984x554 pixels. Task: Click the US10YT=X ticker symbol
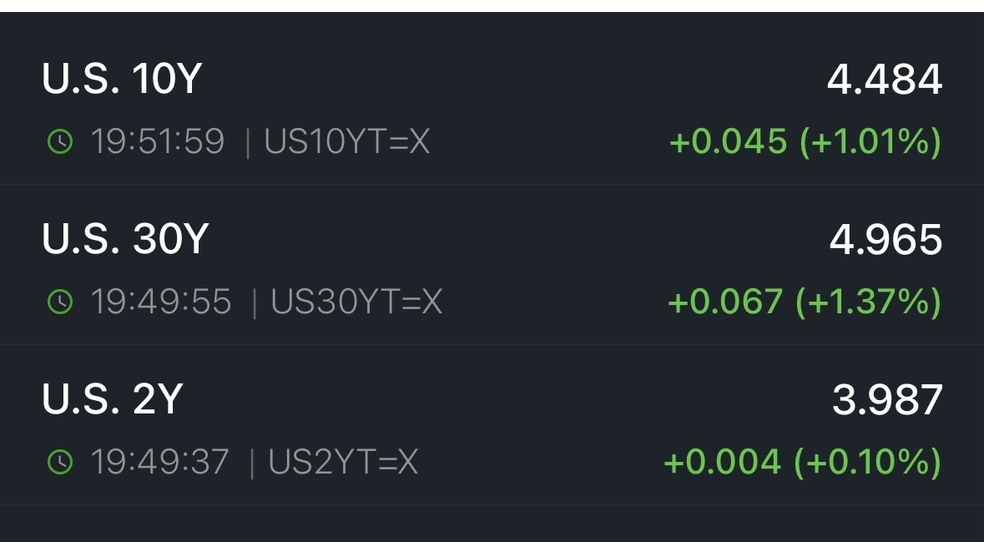[x=347, y=141]
